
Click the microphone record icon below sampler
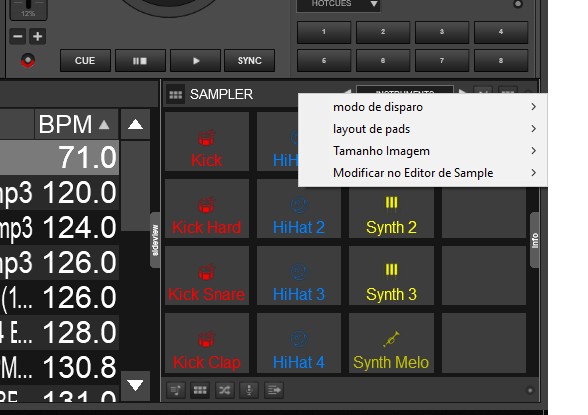[249, 390]
